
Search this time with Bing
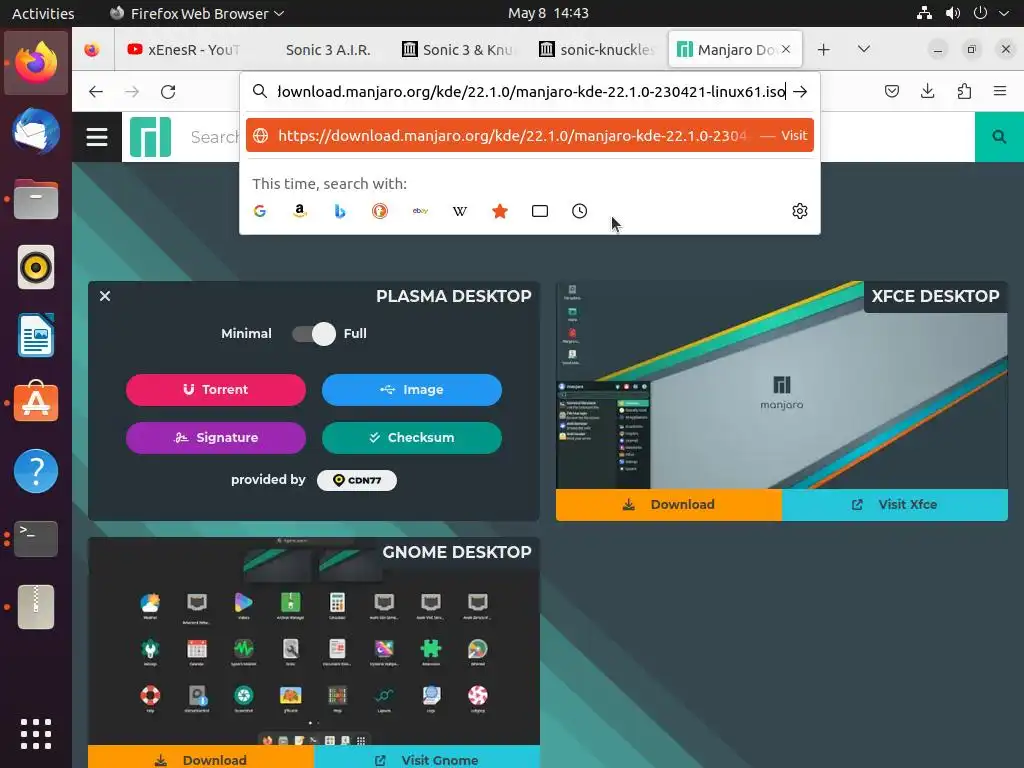[340, 211]
